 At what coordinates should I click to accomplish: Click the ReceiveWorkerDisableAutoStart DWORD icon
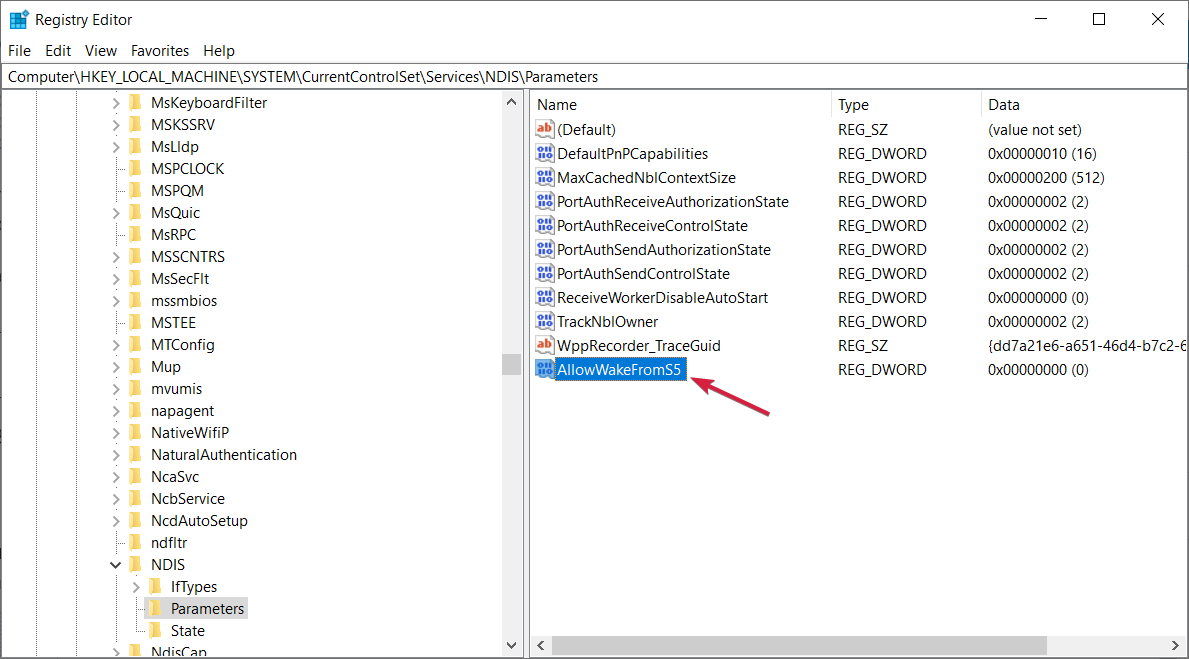[544, 297]
